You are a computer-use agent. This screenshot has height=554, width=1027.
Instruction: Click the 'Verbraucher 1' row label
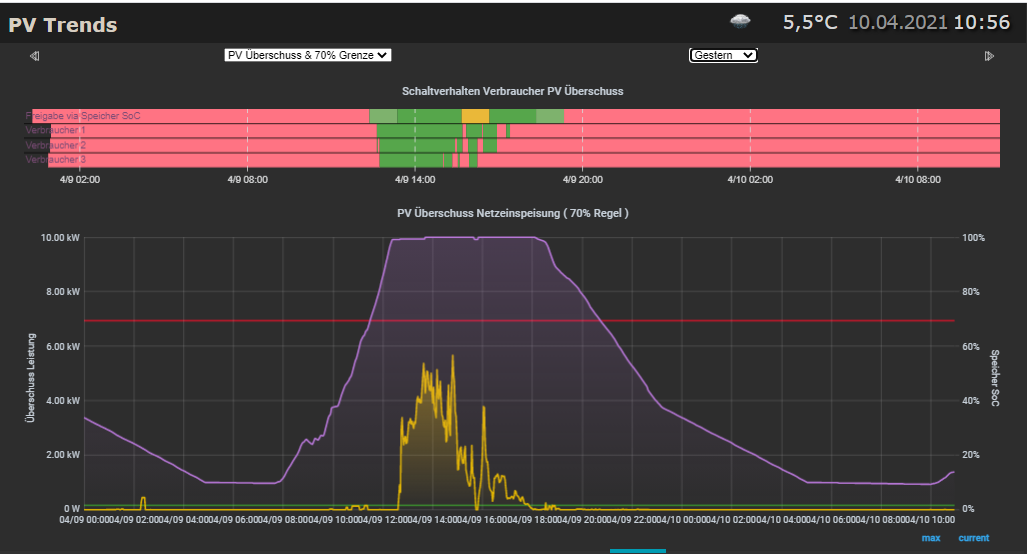coord(56,130)
